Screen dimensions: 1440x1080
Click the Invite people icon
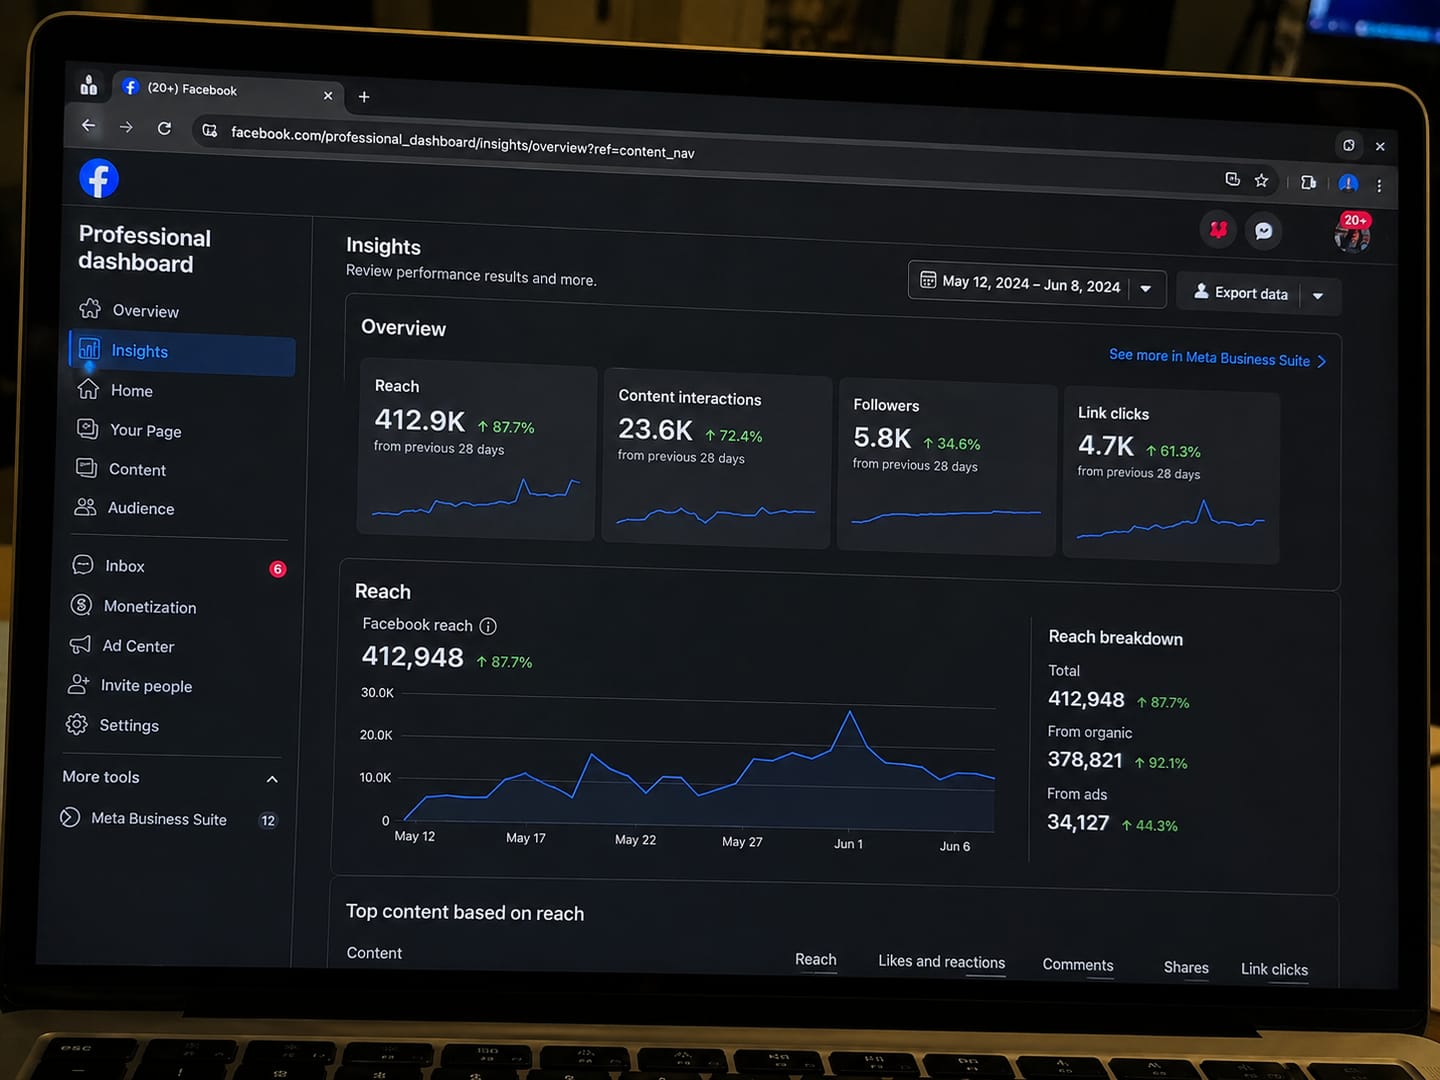tap(78, 684)
